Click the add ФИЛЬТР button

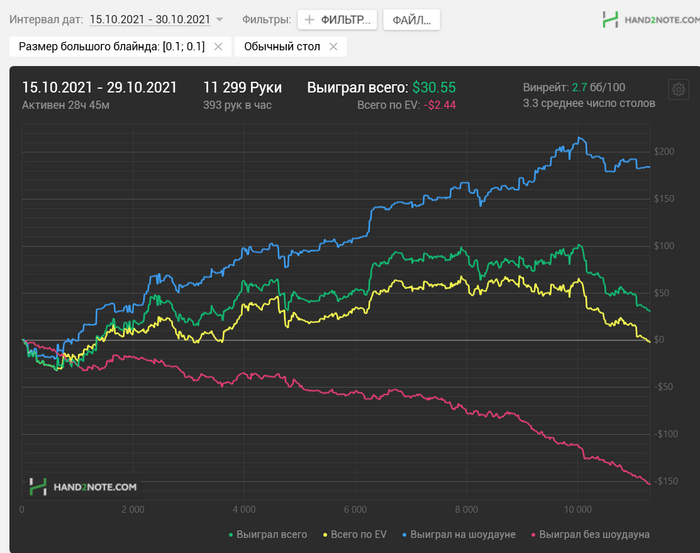(x=337, y=20)
